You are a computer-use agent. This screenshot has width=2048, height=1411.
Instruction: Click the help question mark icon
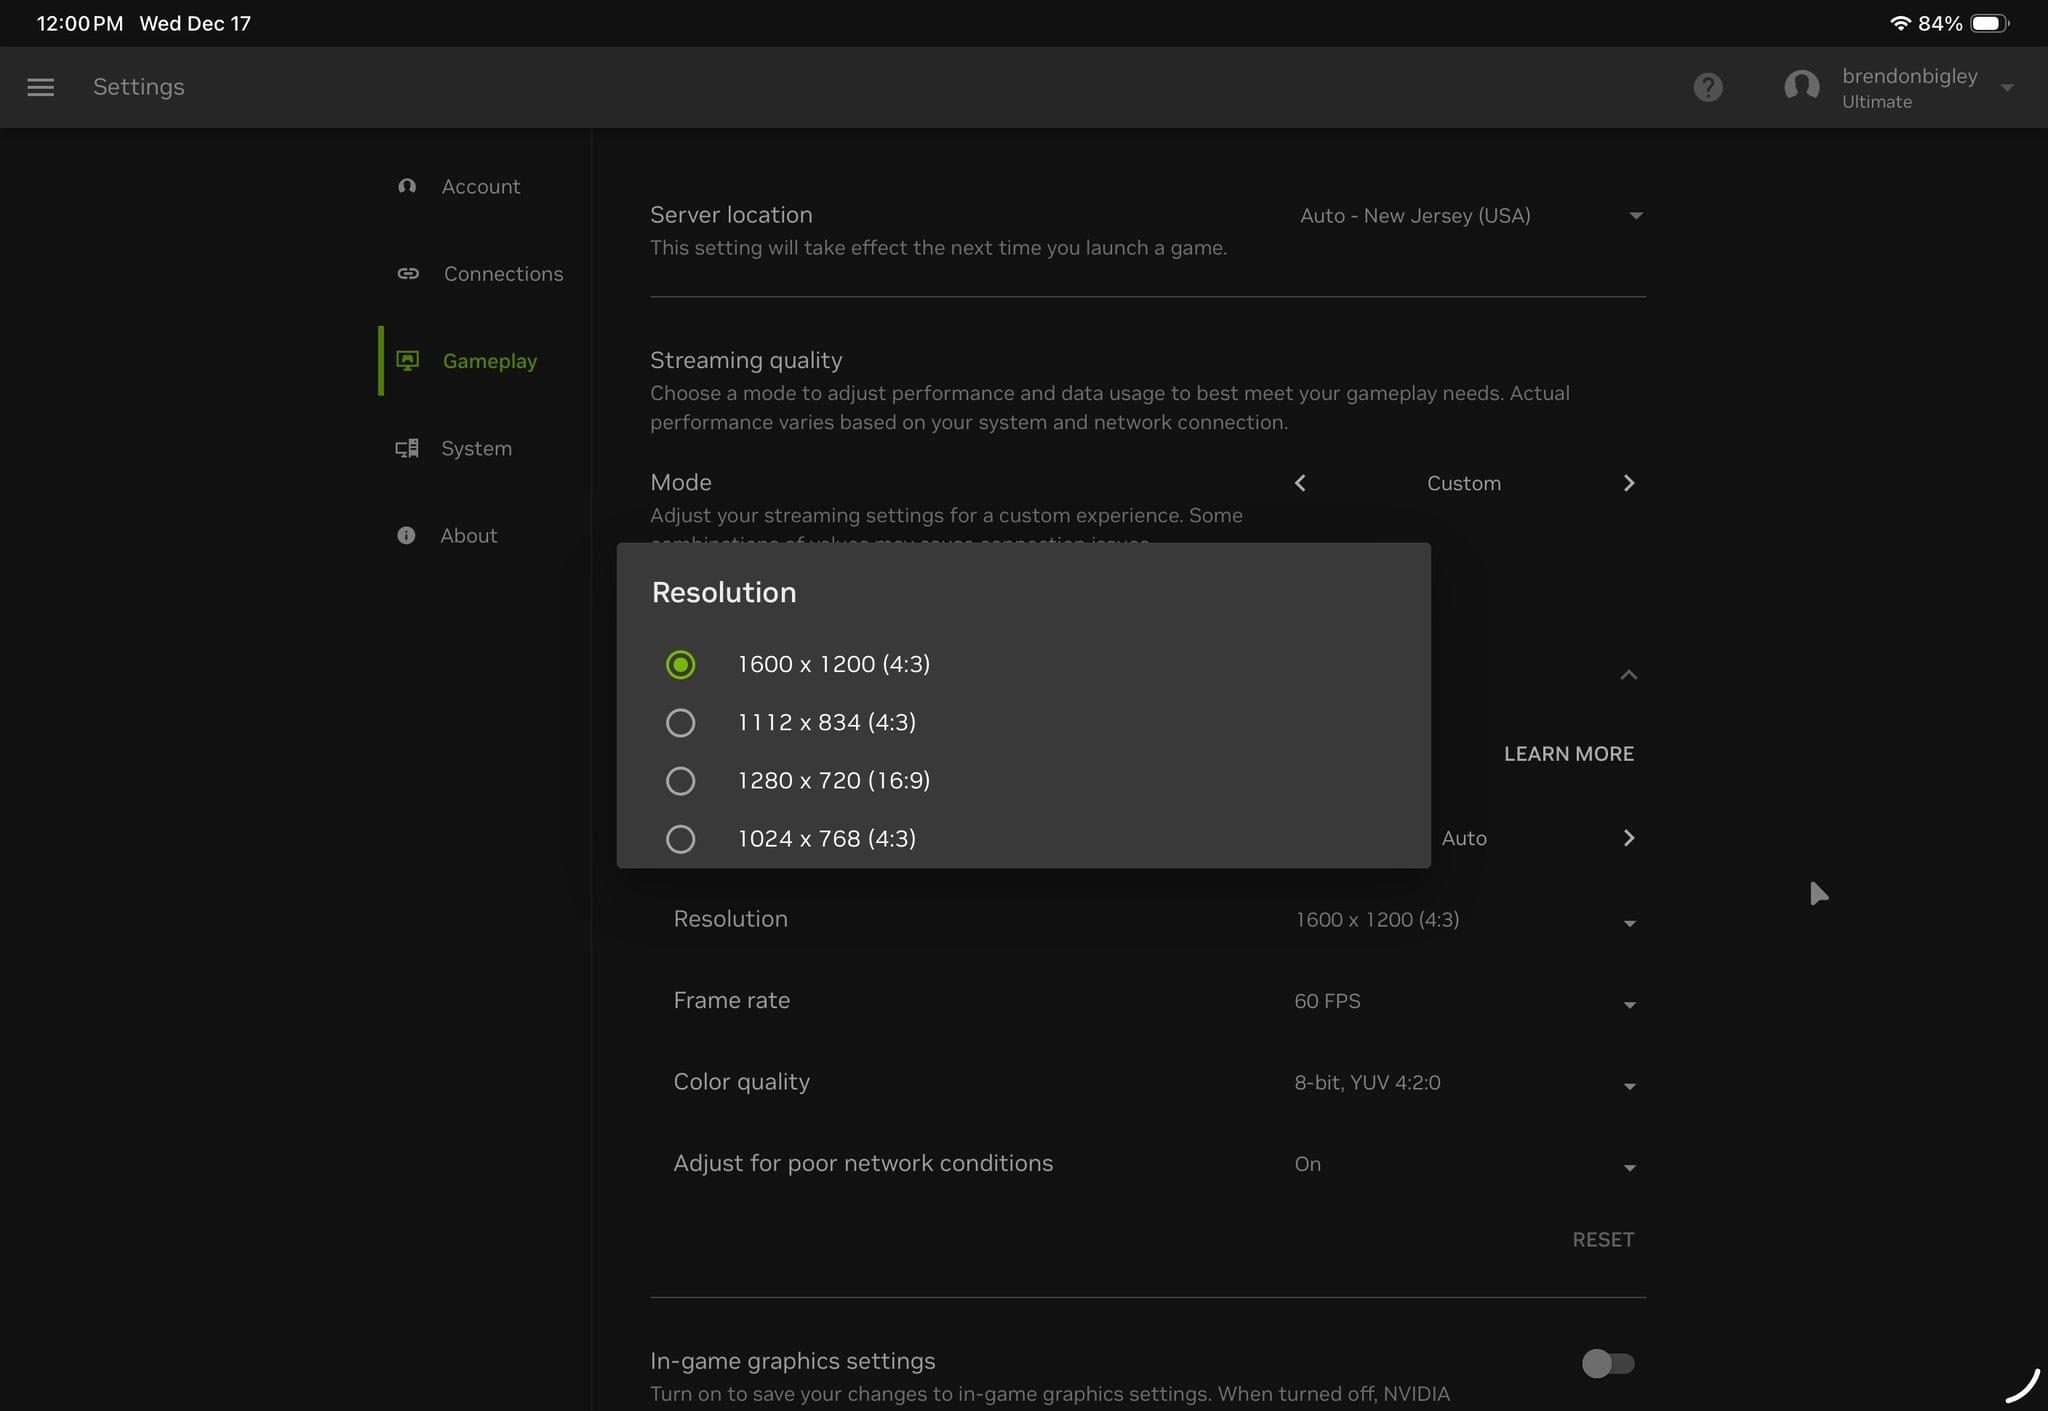1708,87
